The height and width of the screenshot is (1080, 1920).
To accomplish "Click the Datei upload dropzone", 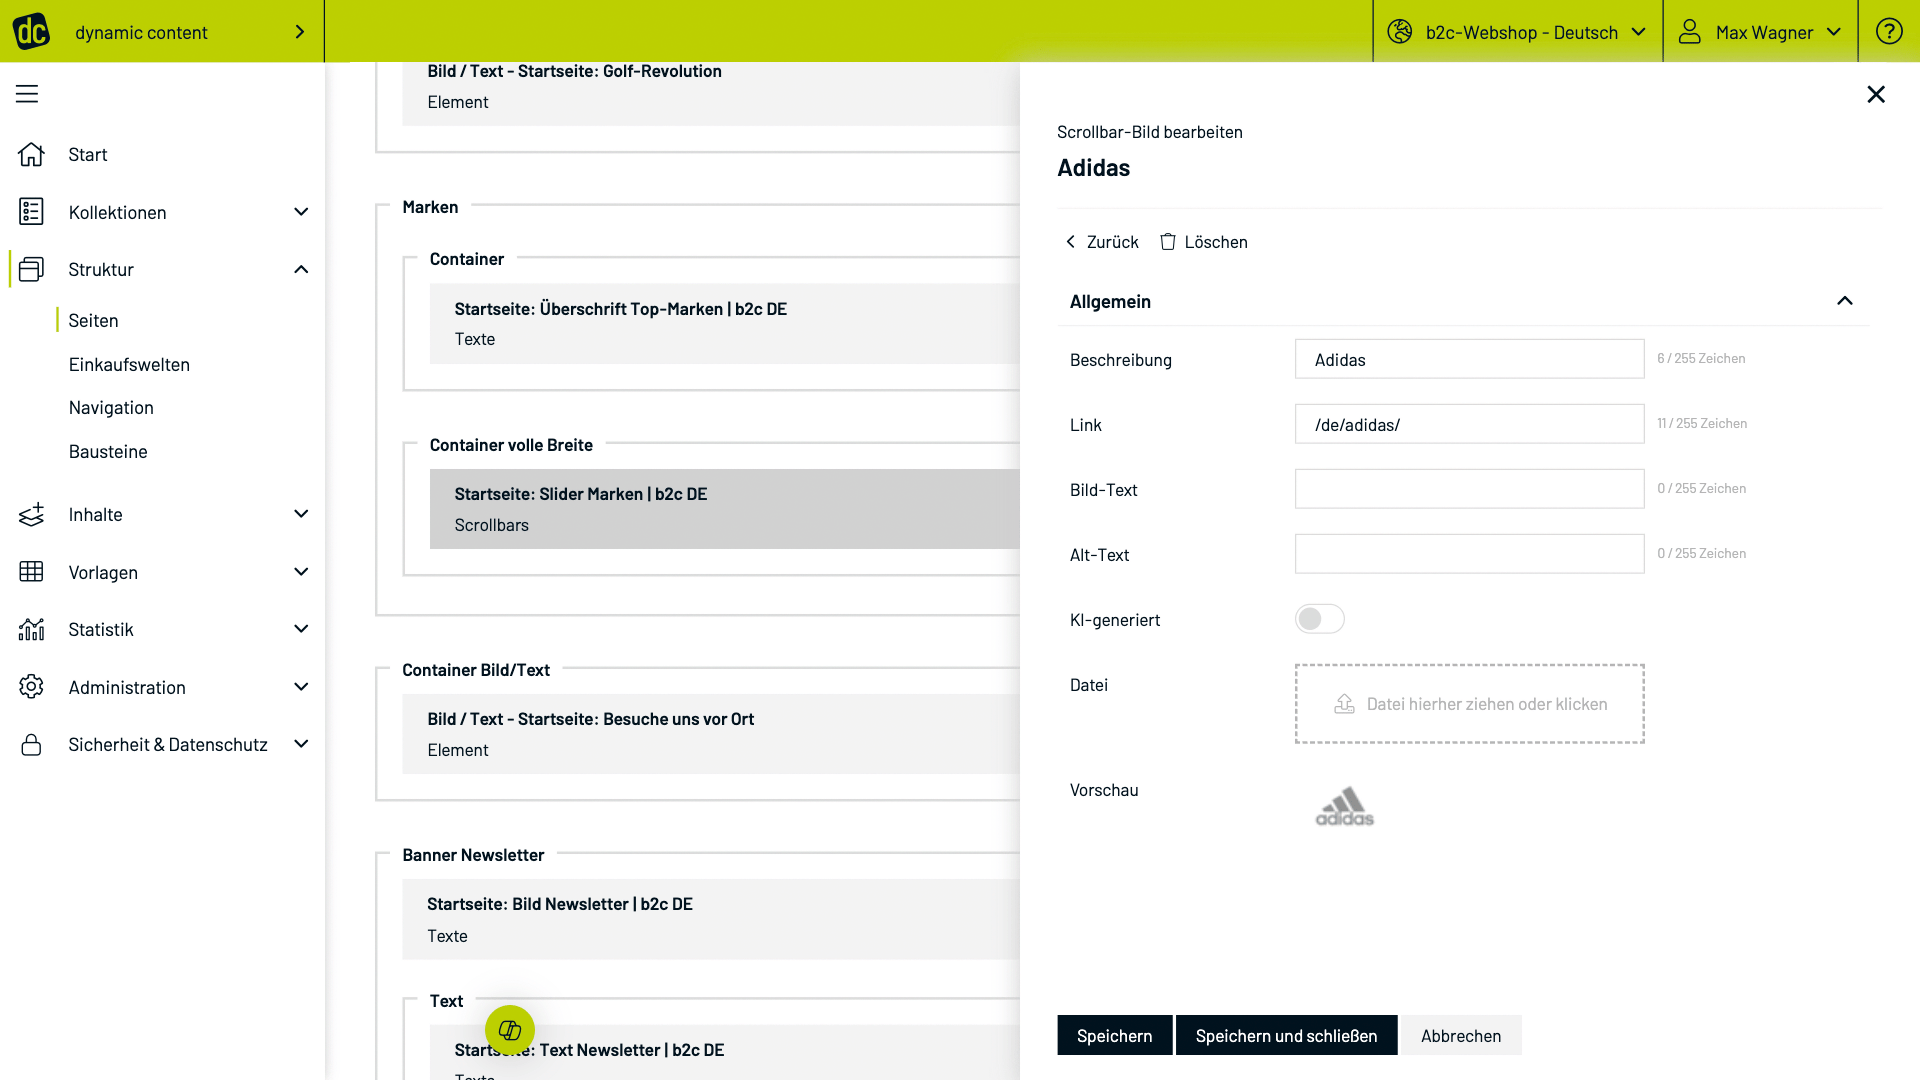I will click(x=1469, y=704).
